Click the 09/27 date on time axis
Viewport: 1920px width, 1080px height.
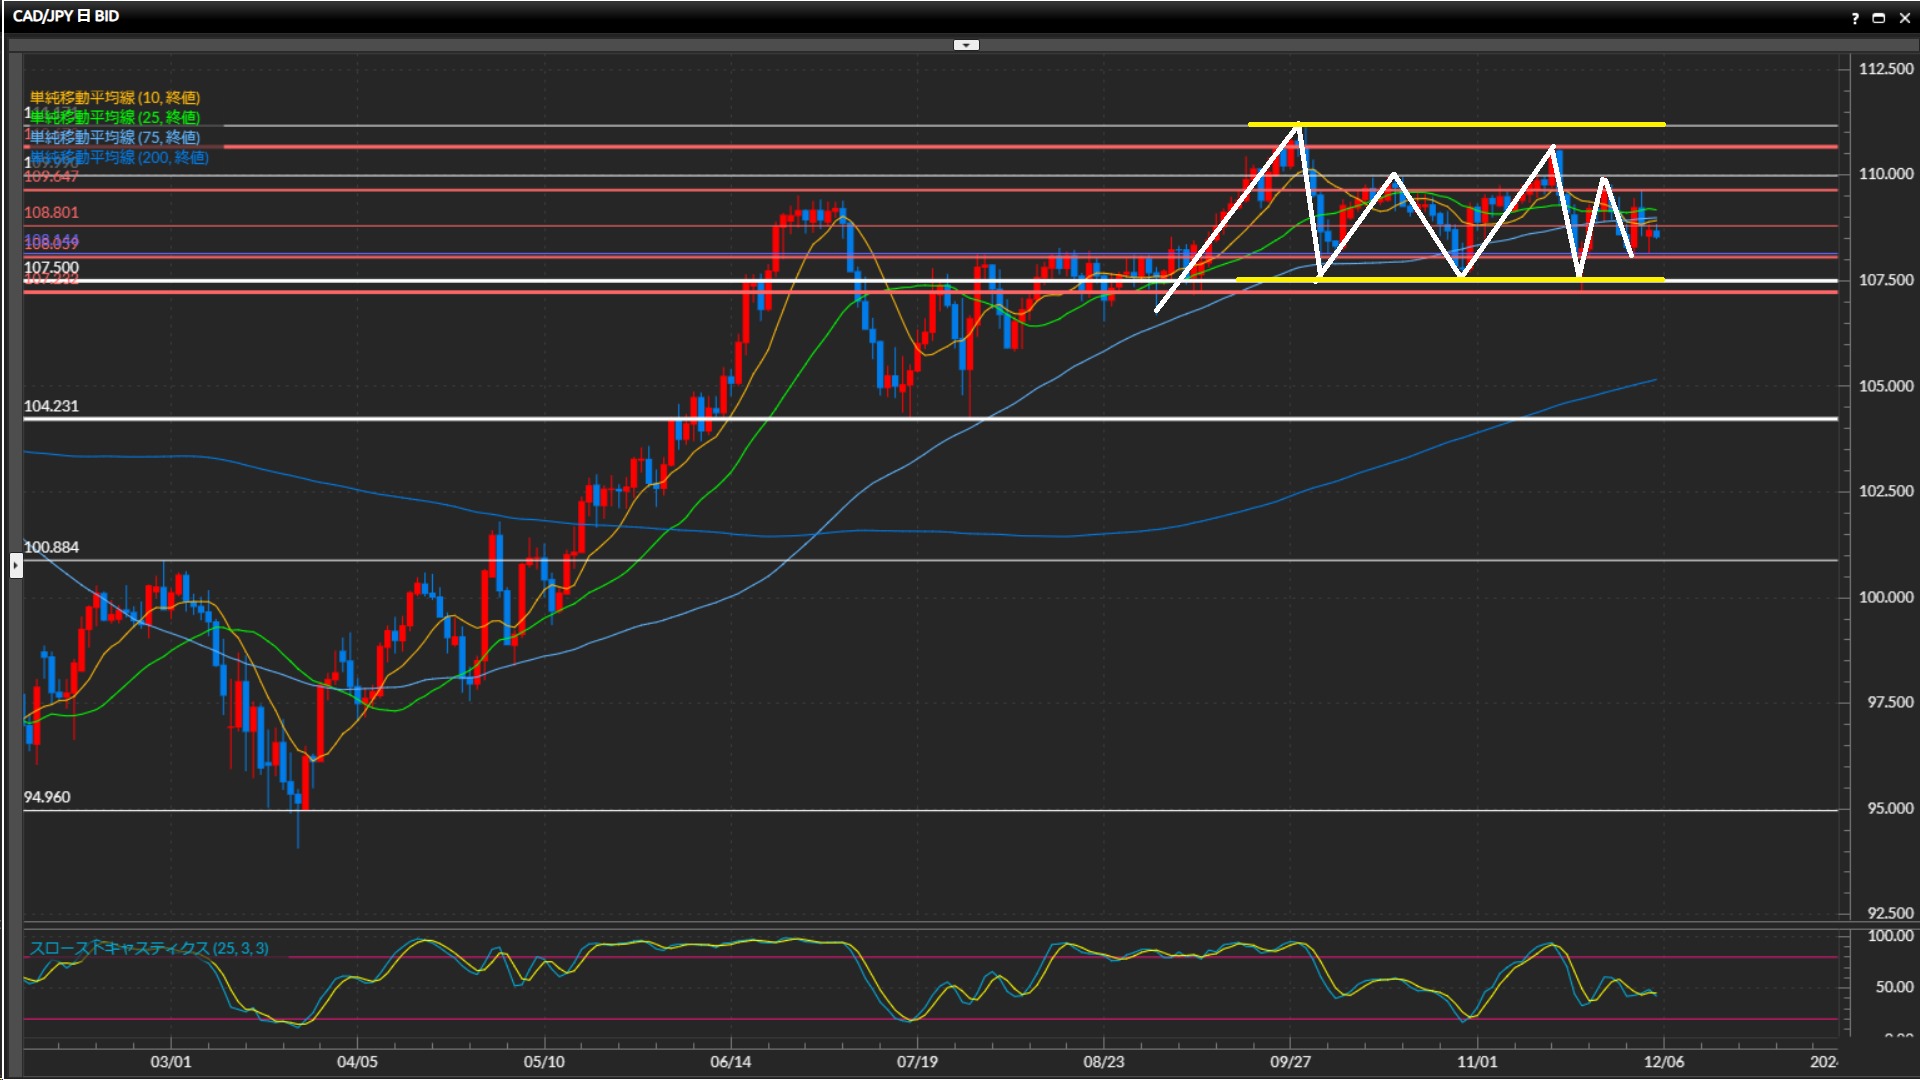1290,1061
